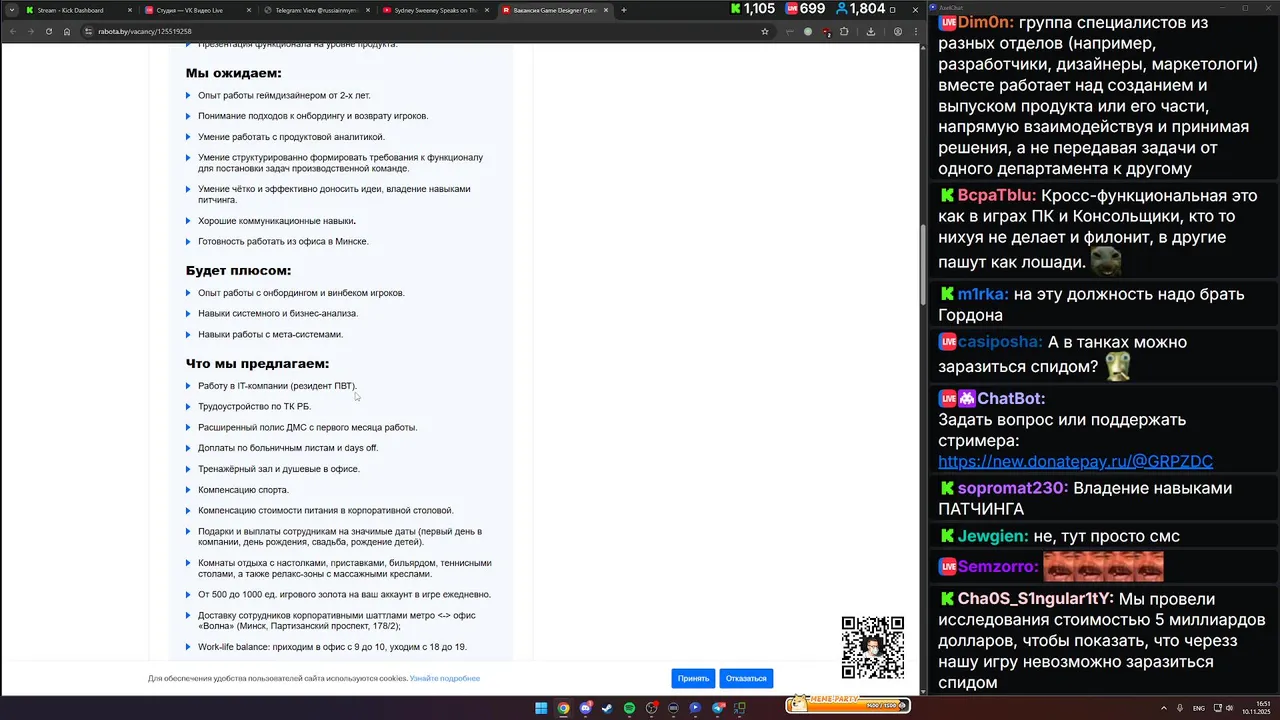Click the microphone tray icon

(x=1180, y=708)
